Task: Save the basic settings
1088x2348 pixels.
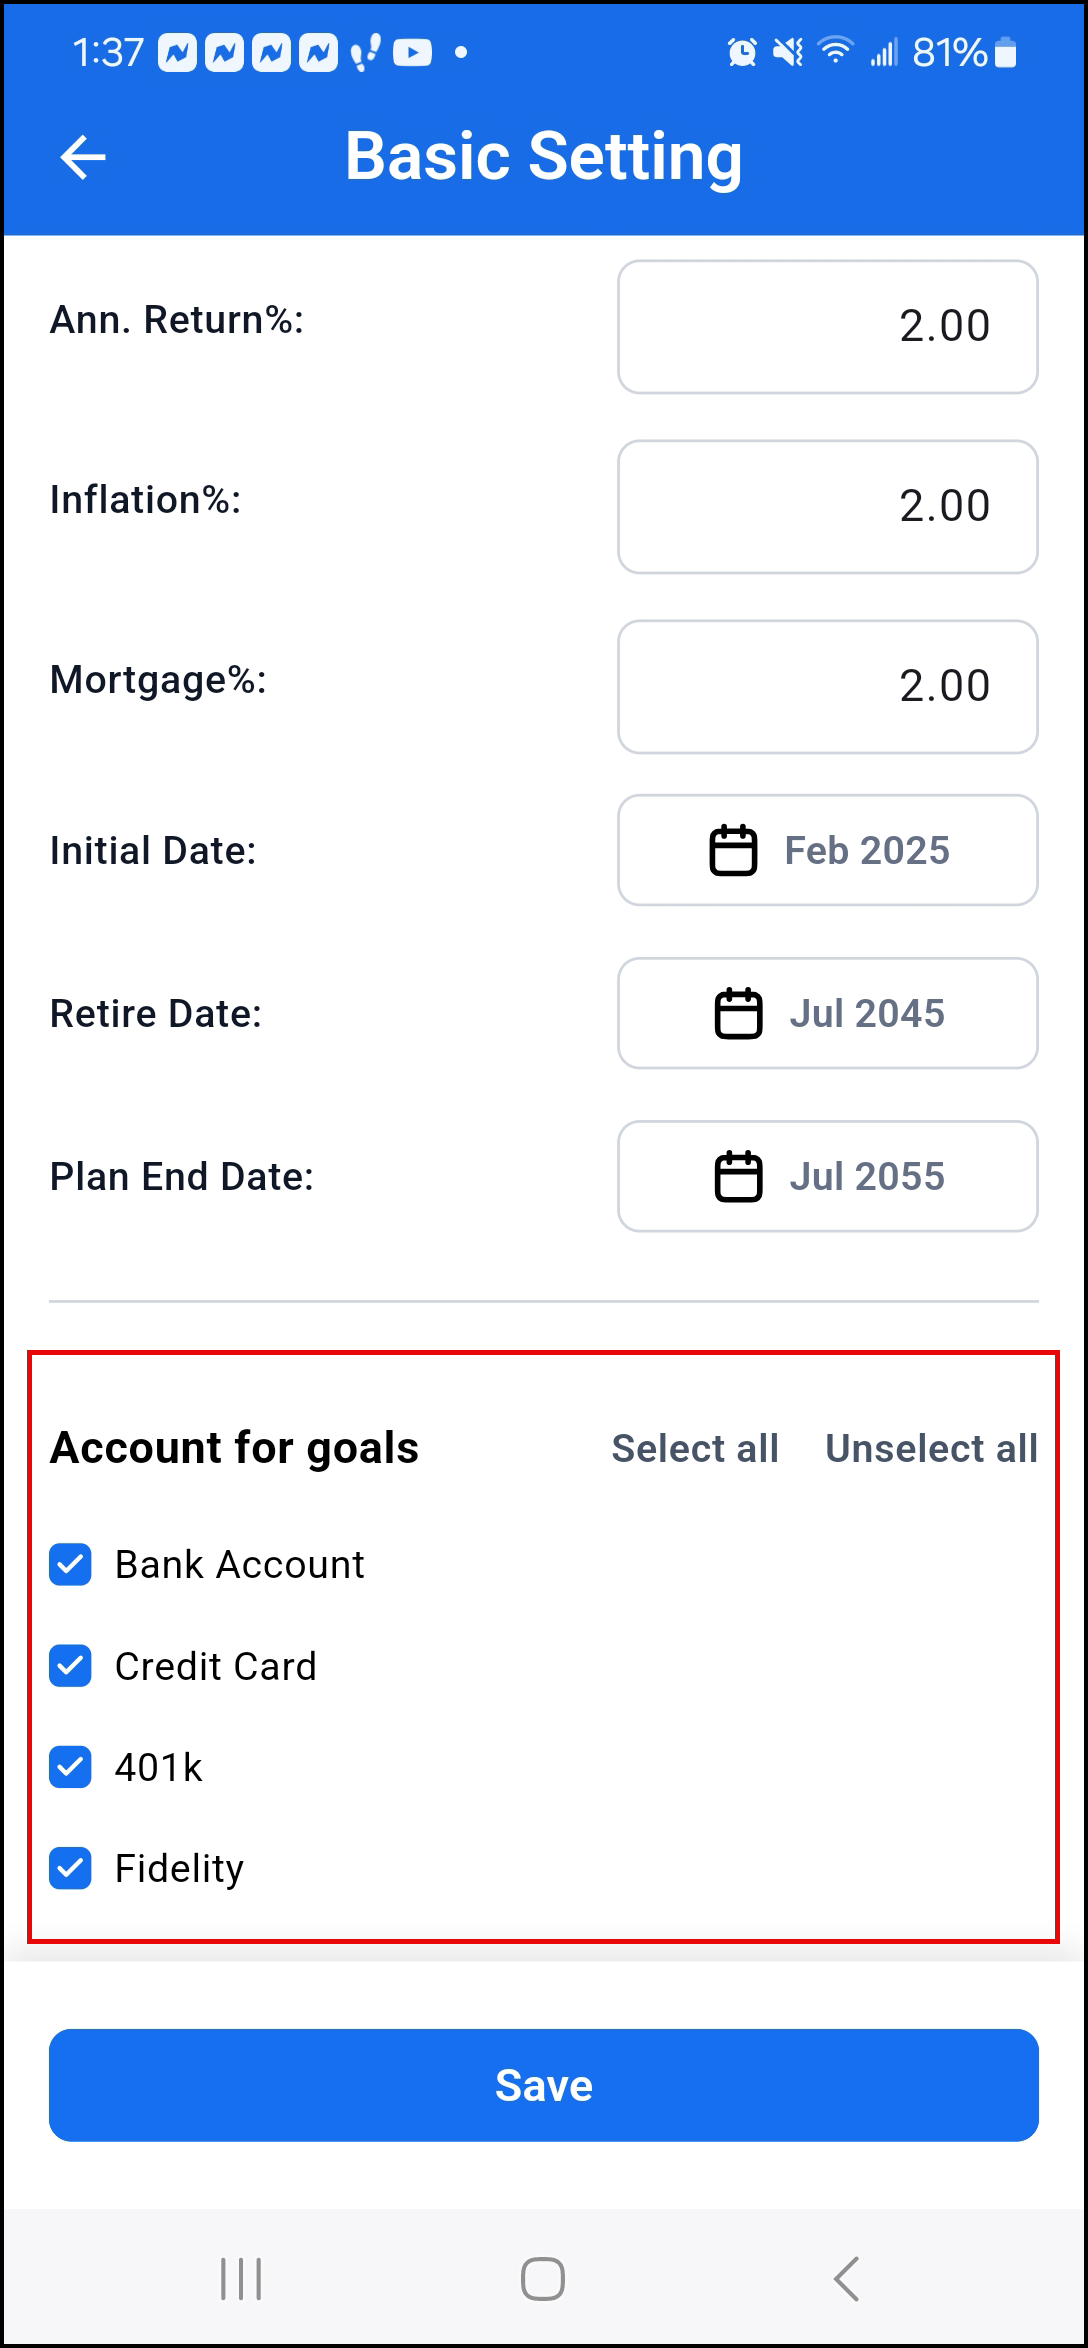Action: [x=544, y=2085]
